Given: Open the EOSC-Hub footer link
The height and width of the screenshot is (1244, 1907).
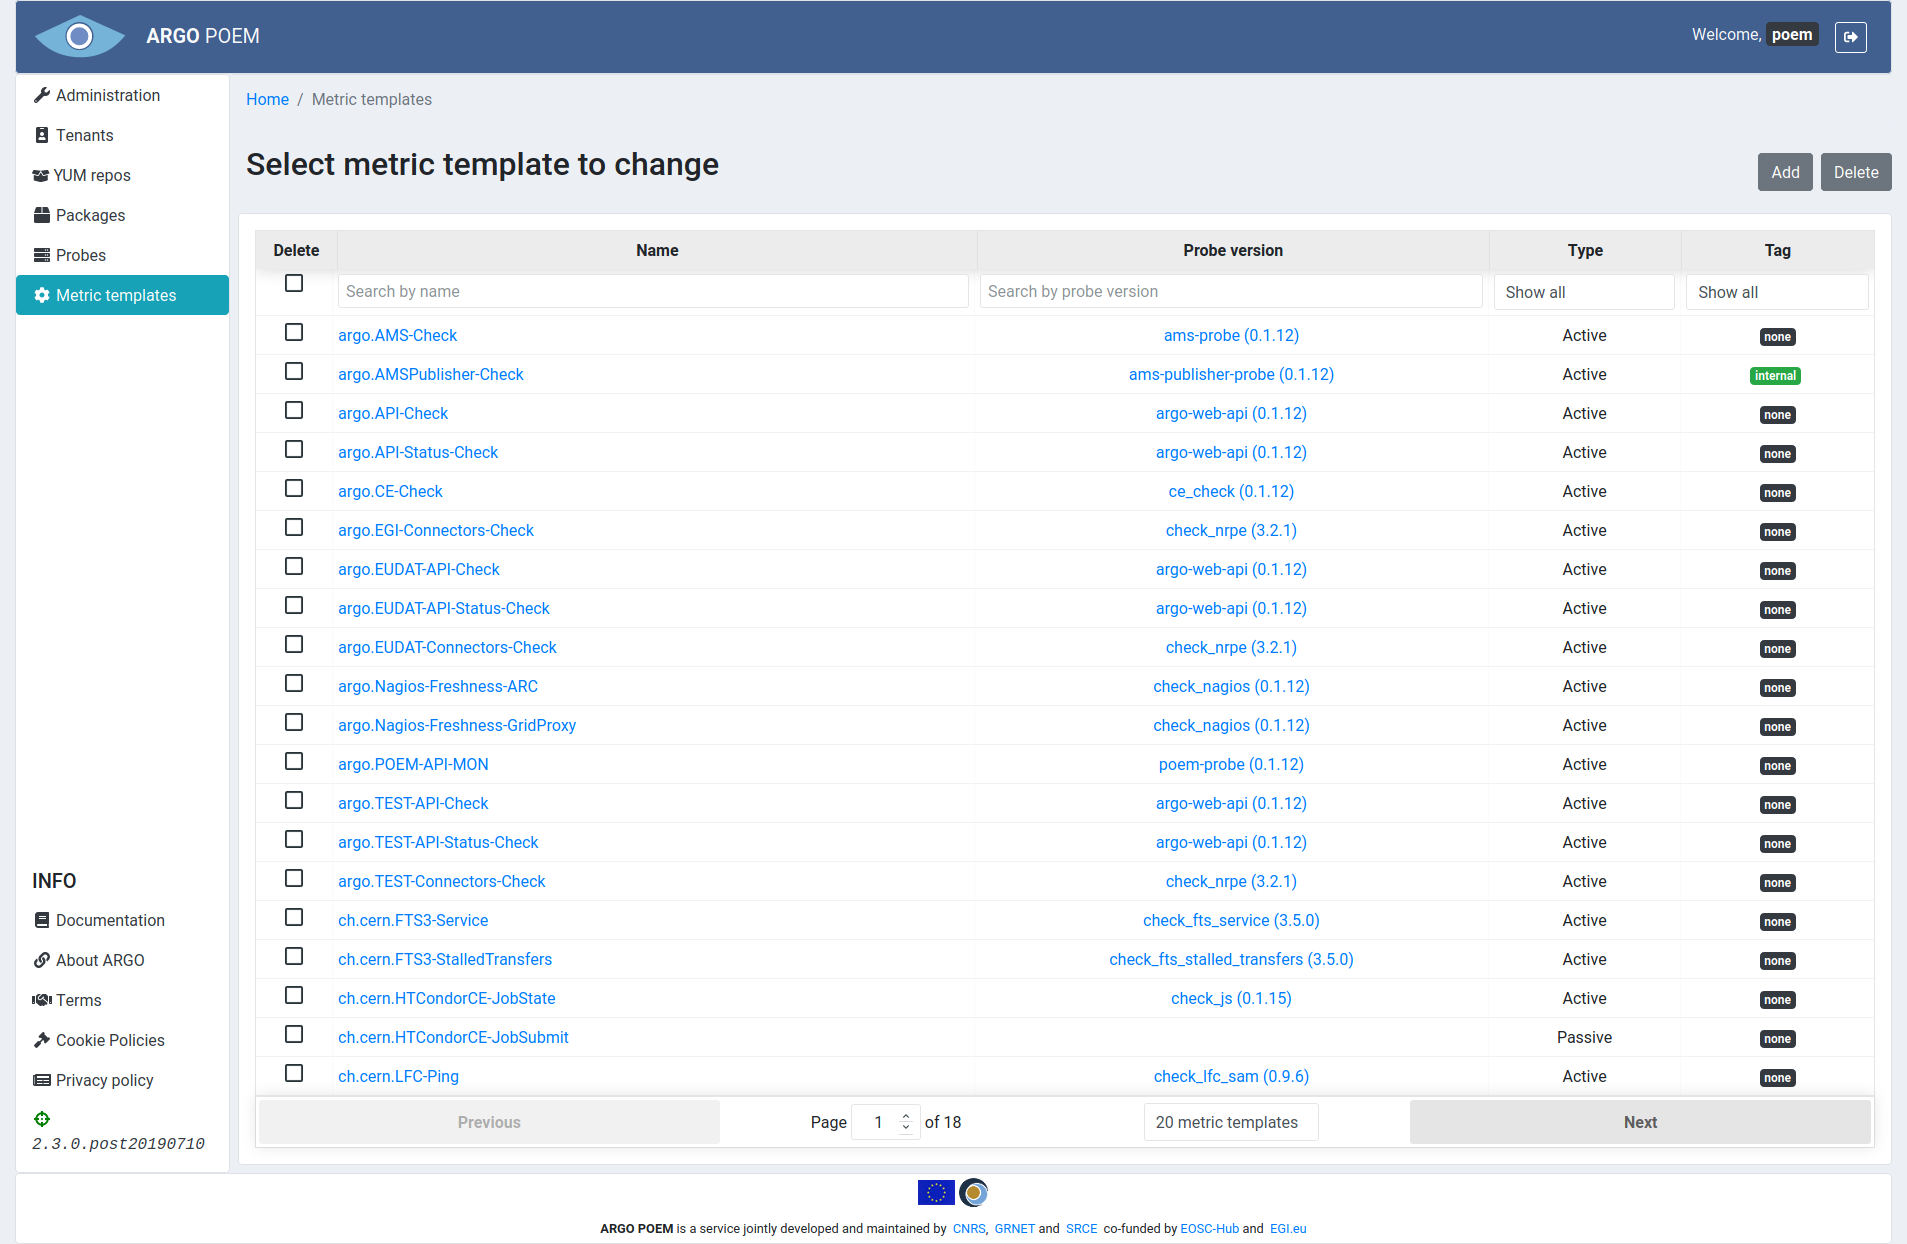Looking at the screenshot, I should [x=1209, y=1229].
